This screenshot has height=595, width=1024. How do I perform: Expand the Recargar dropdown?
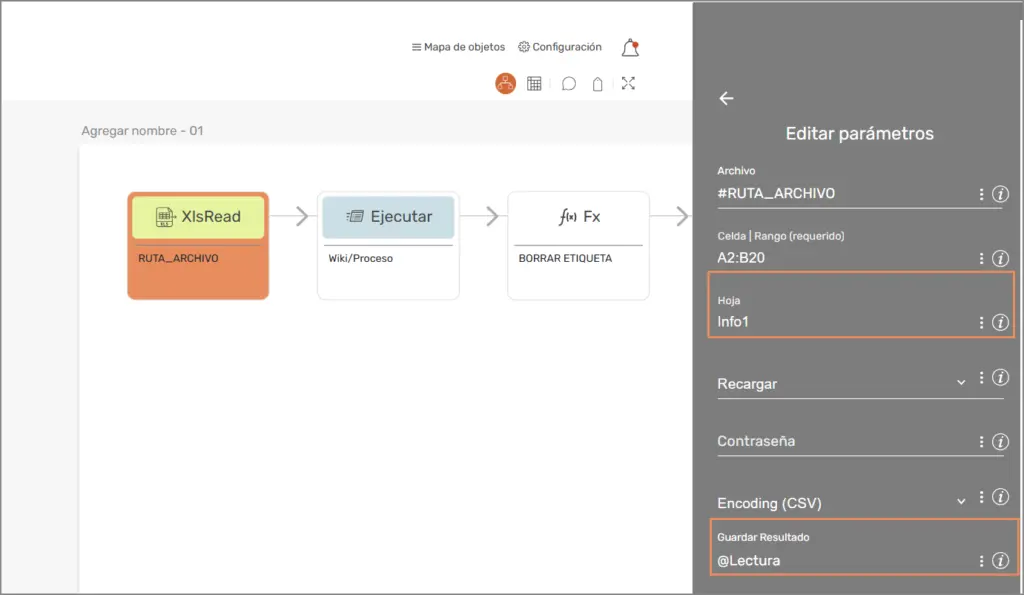961,383
